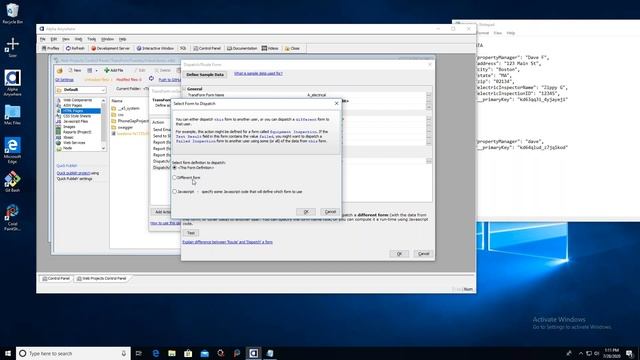Select the PhoneGapProjects folder in the file list
This screenshot has height=360, width=640.
pos(133,121)
